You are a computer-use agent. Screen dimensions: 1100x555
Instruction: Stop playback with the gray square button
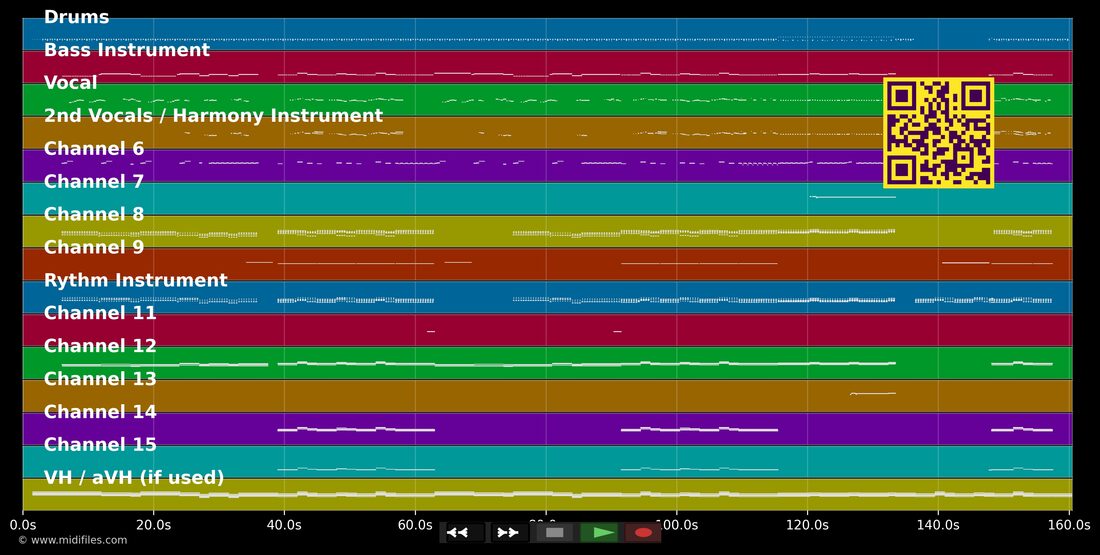[x=554, y=533]
